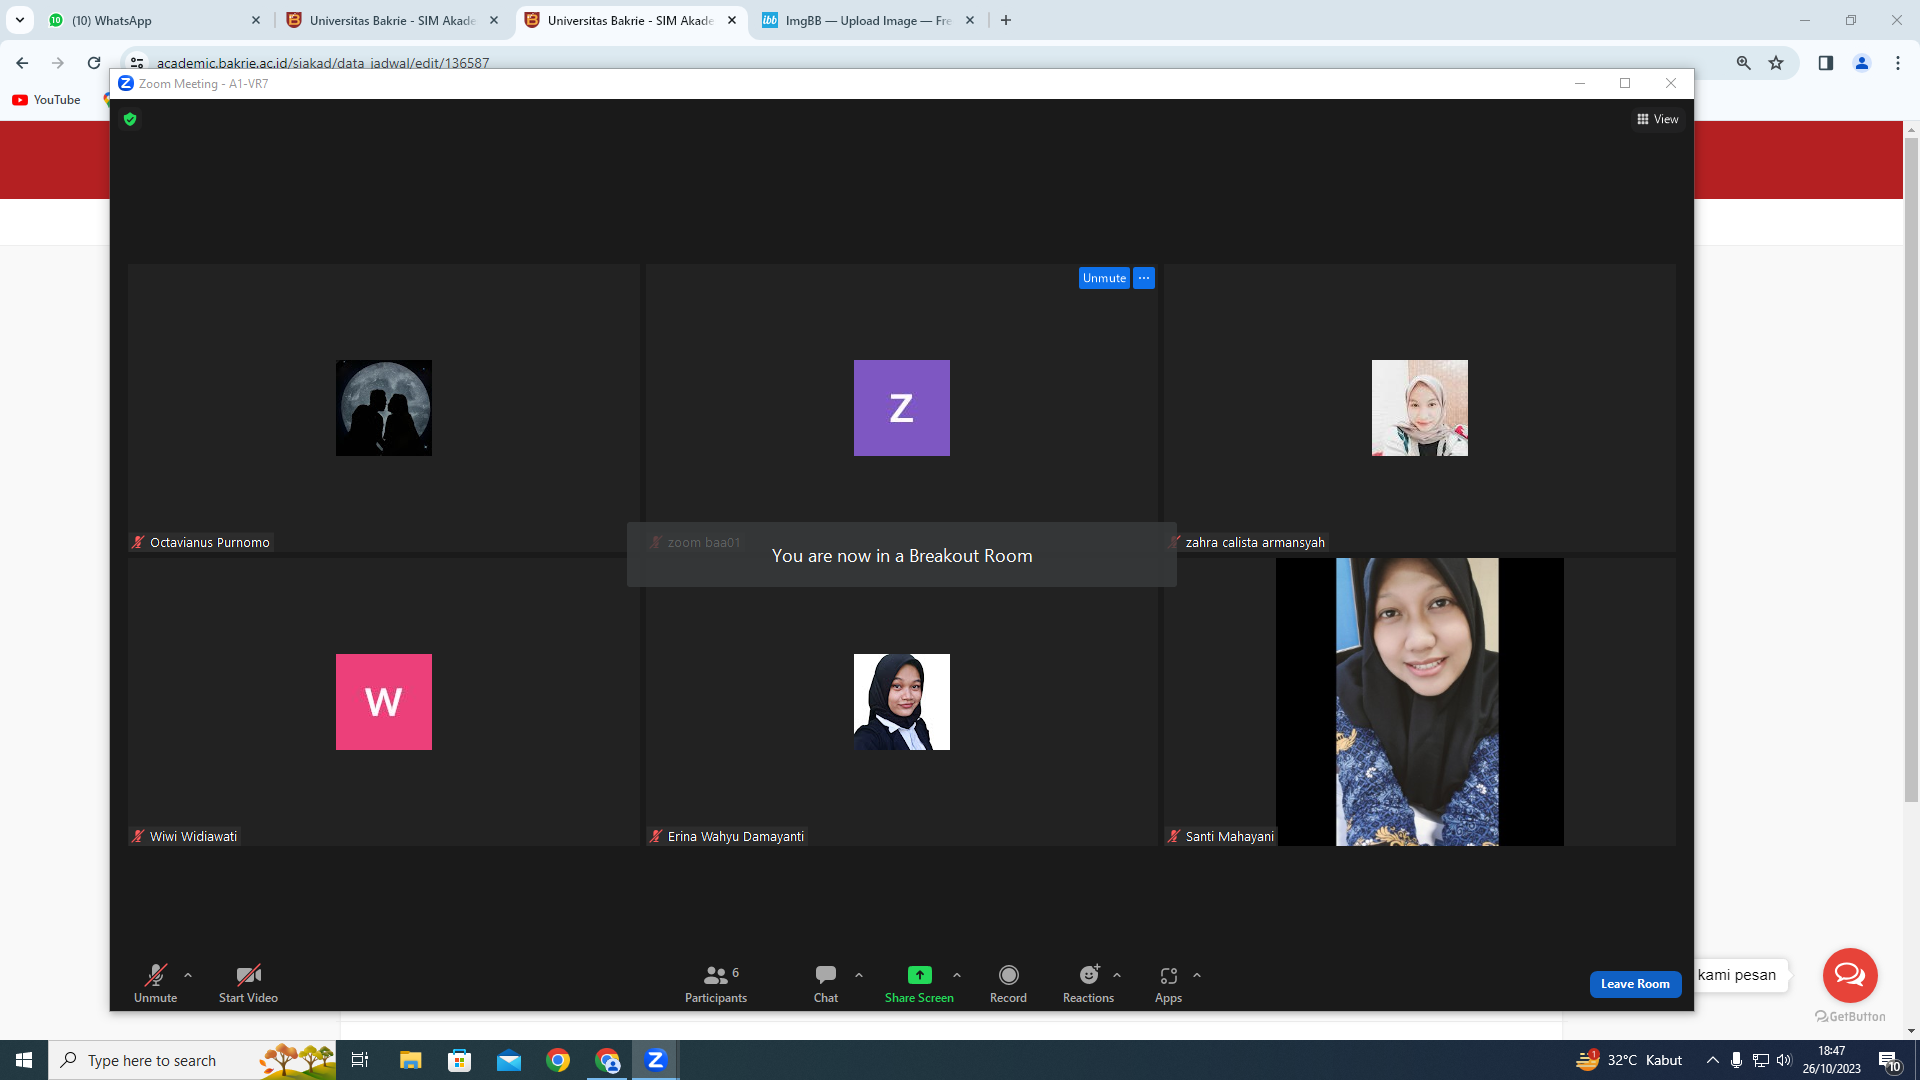Expand the Reactions options arrow
The height and width of the screenshot is (1080, 1920).
click(x=1117, y=975)
